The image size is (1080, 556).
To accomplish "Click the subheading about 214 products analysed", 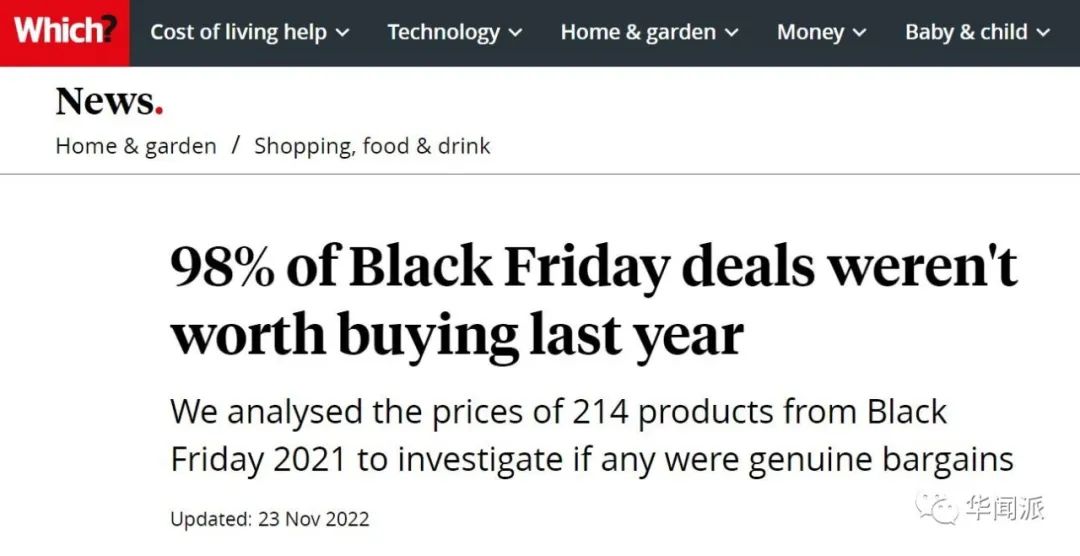I will tap(592, 435).
